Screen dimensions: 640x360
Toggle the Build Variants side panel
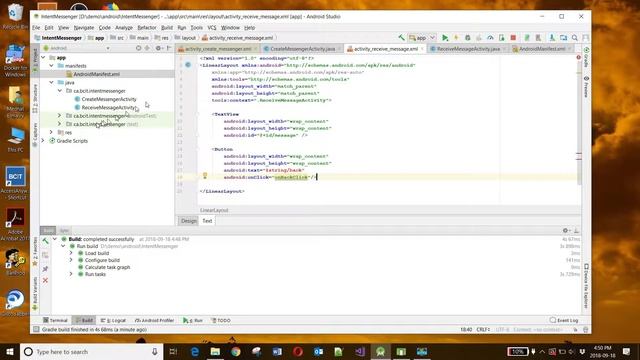35,293
